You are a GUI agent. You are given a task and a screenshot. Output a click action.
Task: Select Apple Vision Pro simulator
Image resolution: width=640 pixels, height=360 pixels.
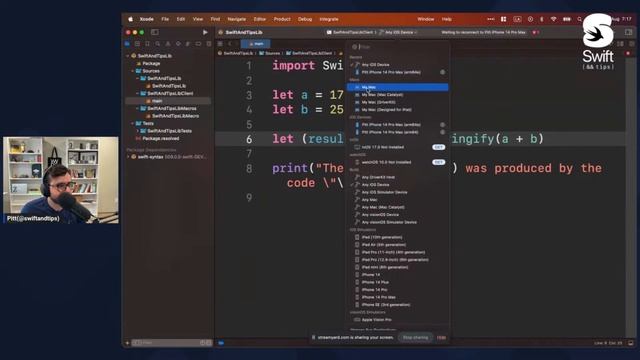click(398, 320)
